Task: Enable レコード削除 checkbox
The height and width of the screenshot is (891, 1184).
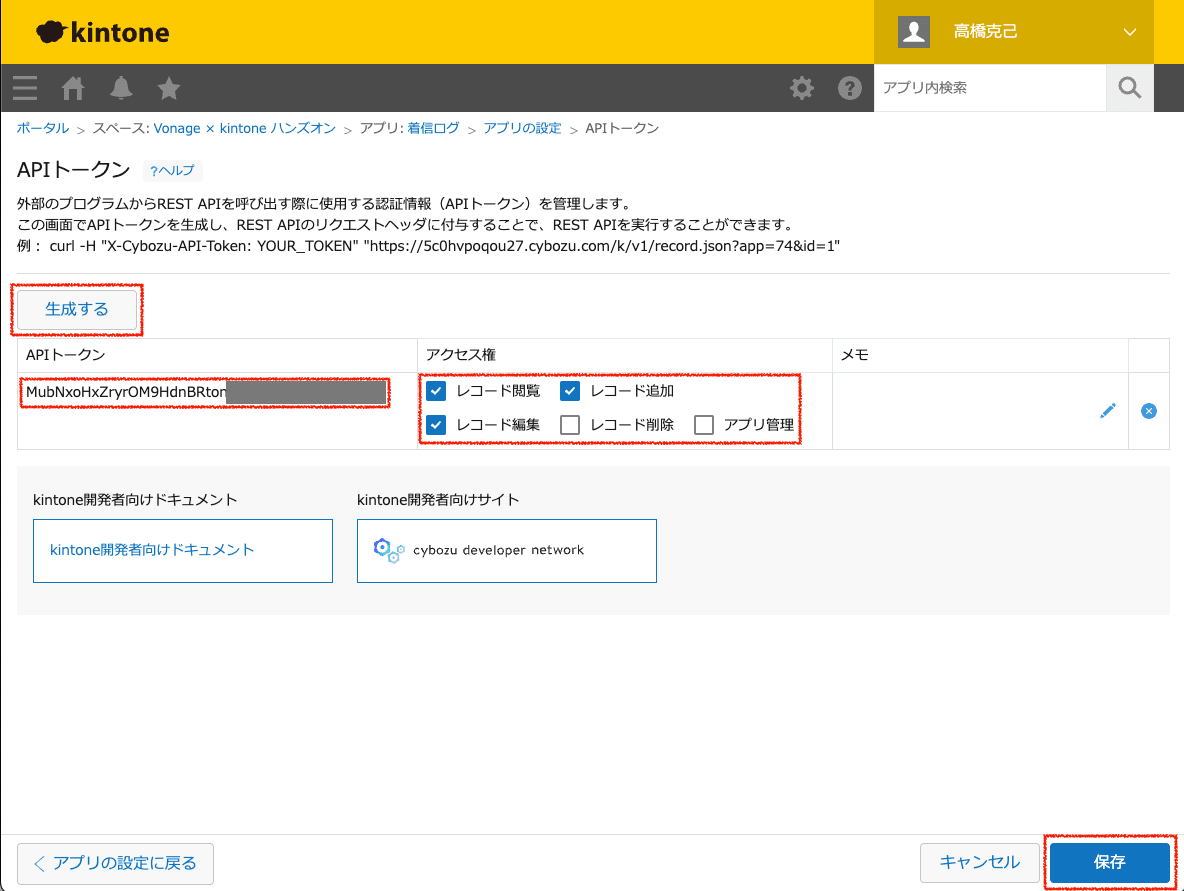Action: [570, 425]
